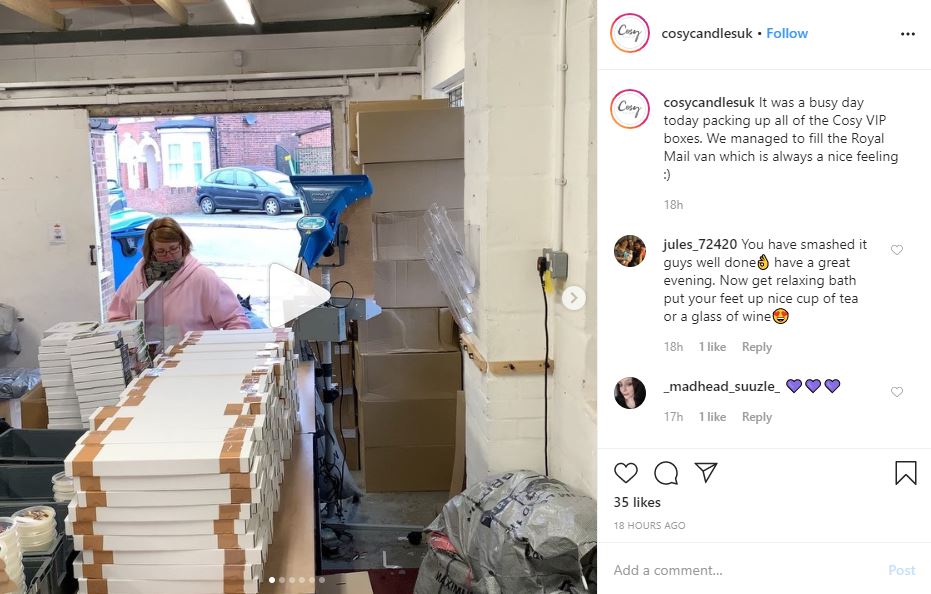The width and height of the screenshot is (931, 594).
Task: Save post with bookmark icon
Action: (905, 473)
